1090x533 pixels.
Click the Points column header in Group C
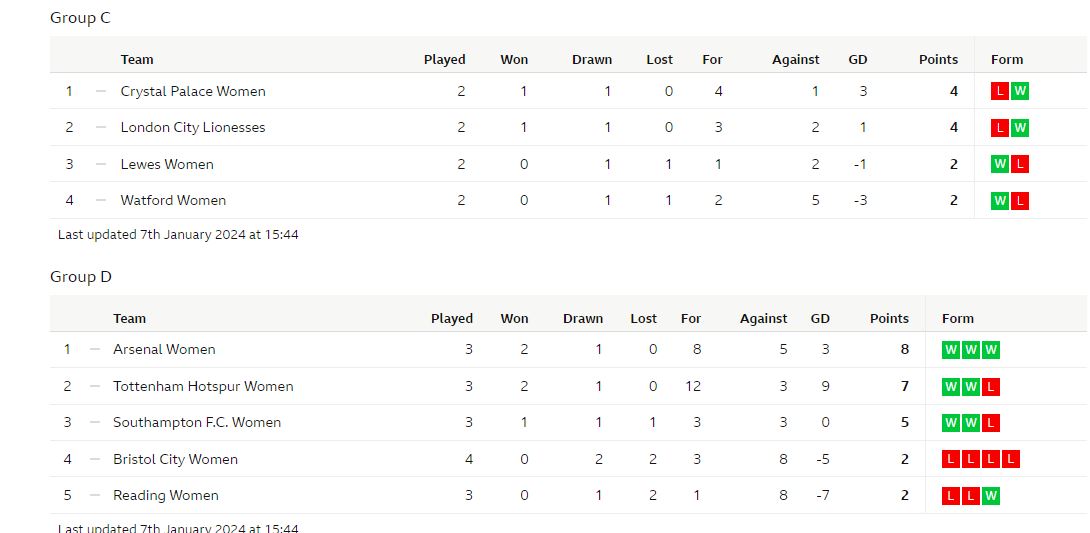(938, 60)
